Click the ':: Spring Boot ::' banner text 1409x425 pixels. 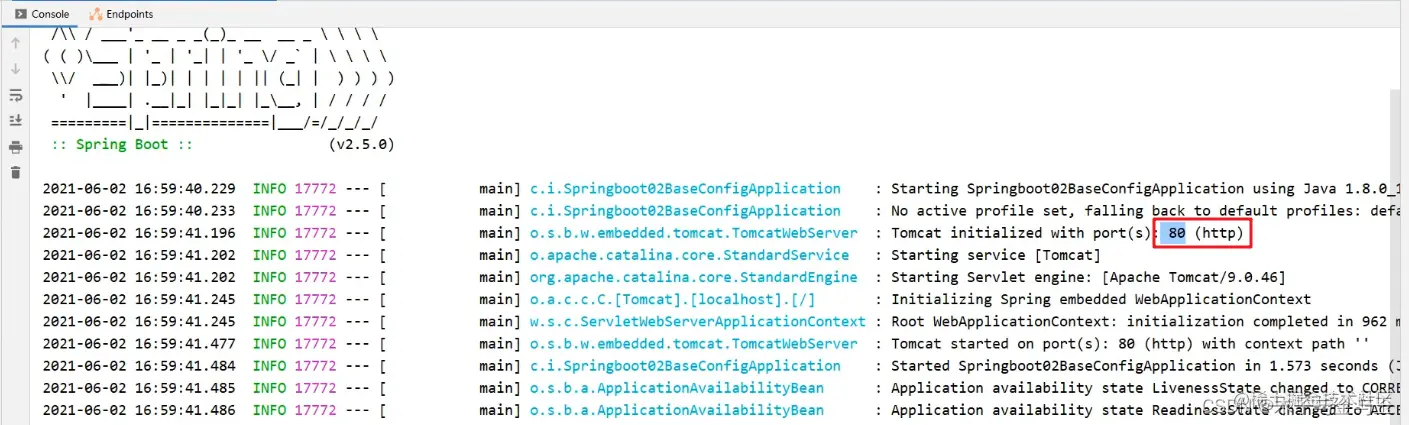(x=123, y=144)
